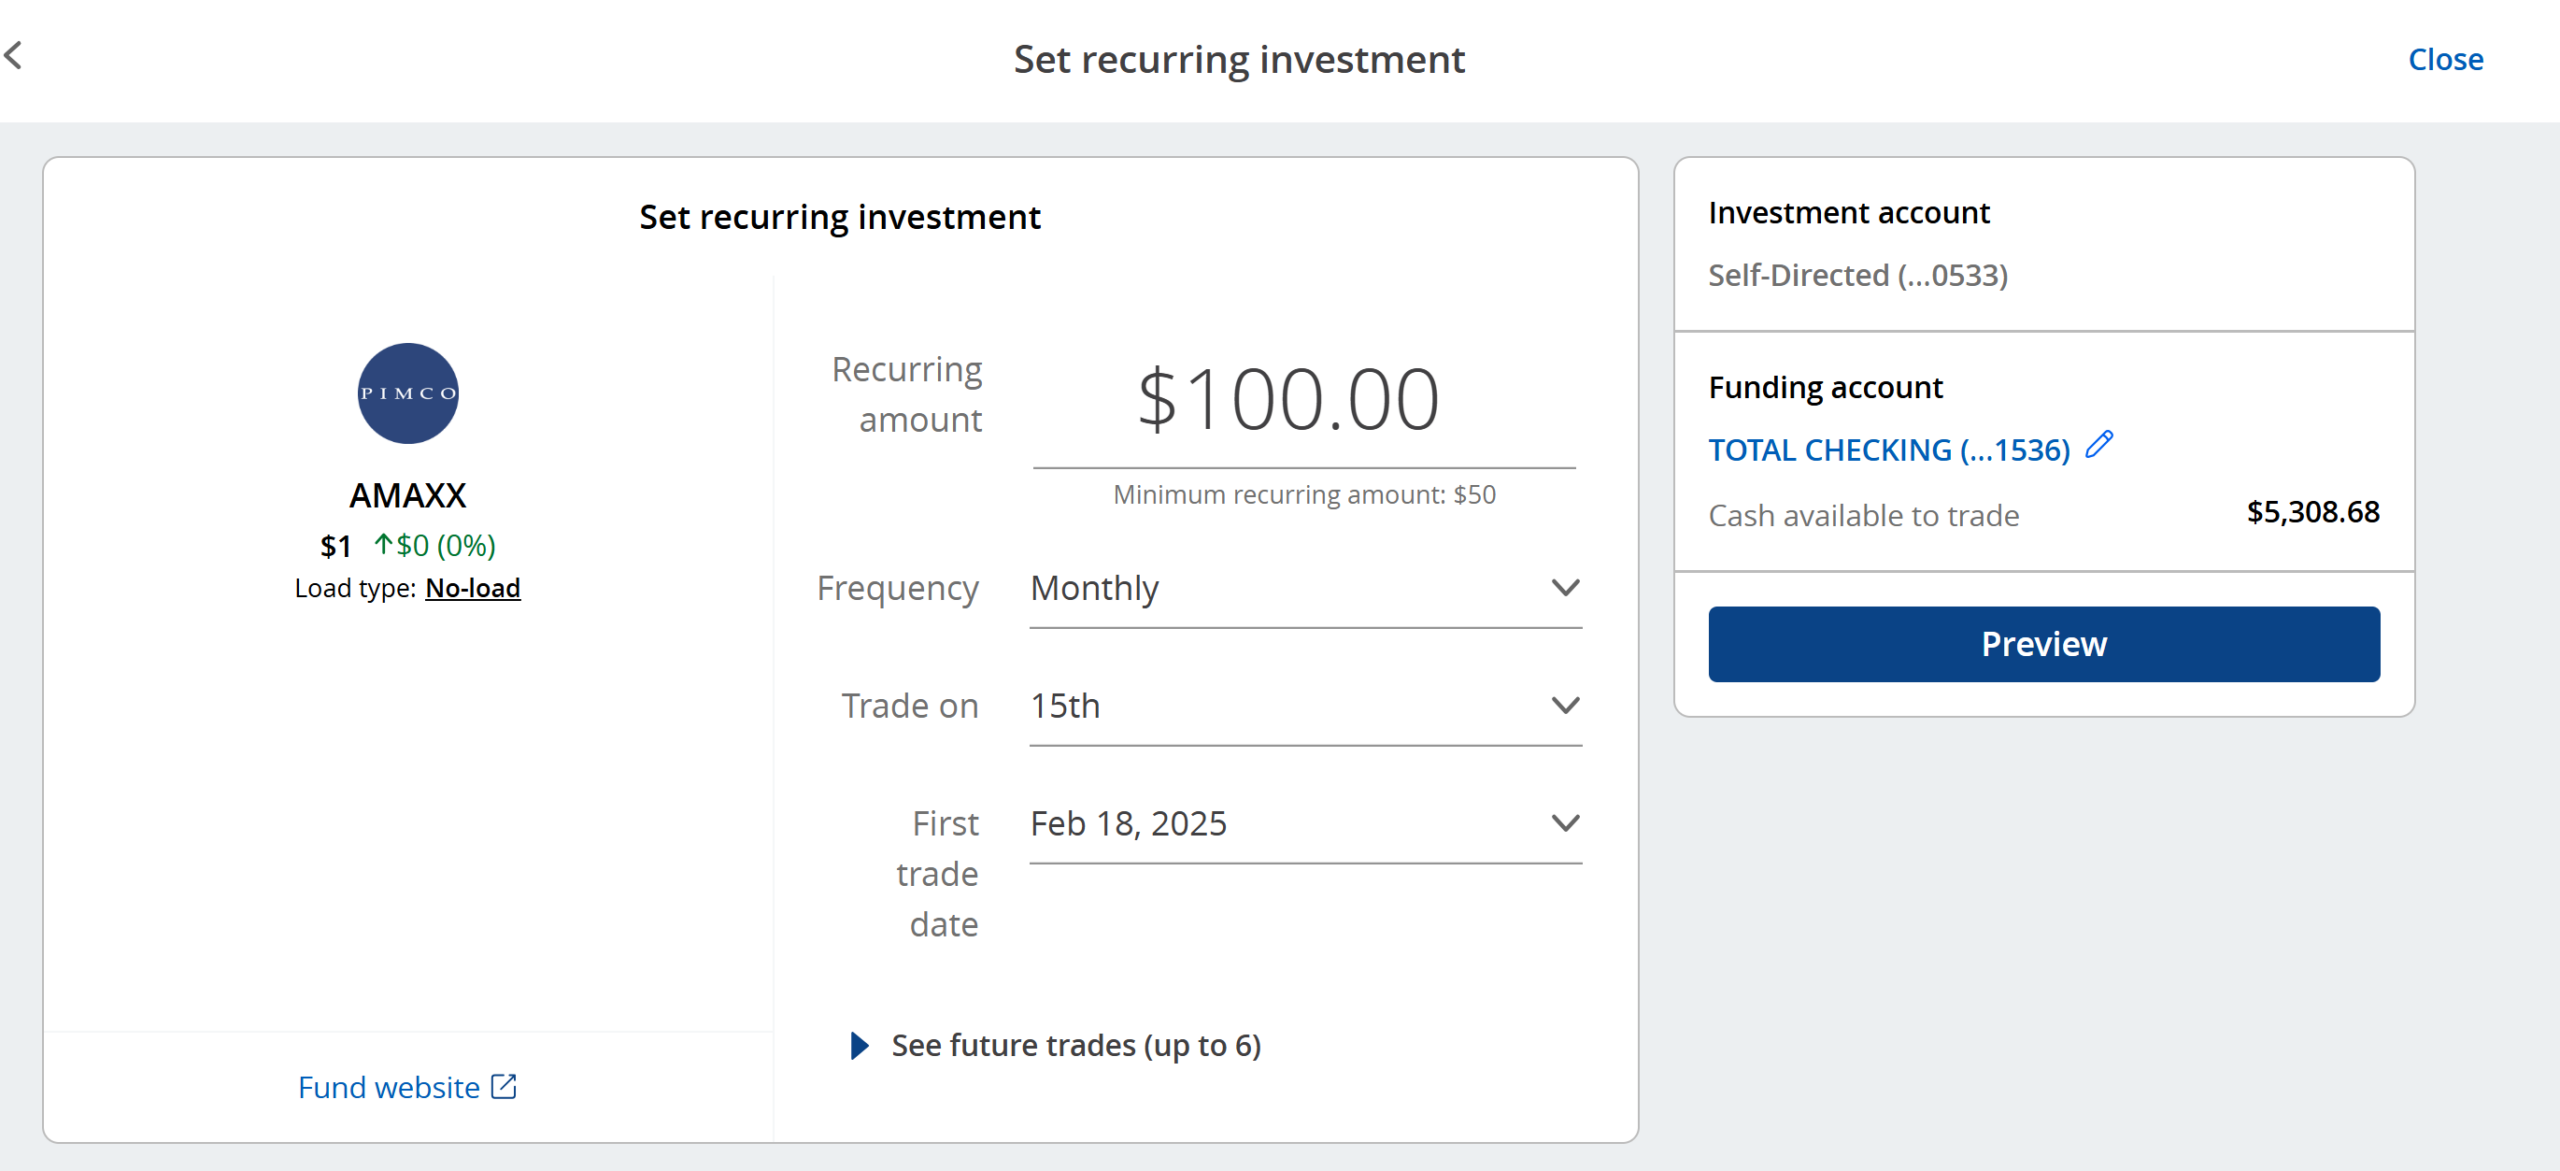
Task: Click the $100.00 recurring amount field
Action: coord(1304,400)
